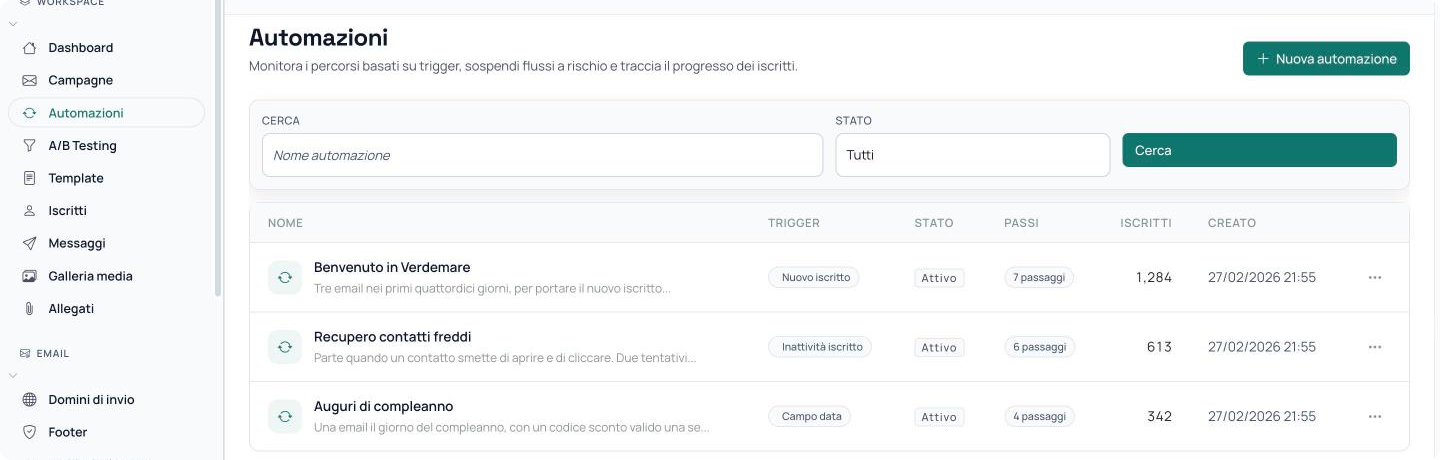Click the Nuova automazione button
1440x460 pixels.
click(x=1326, y=59)
